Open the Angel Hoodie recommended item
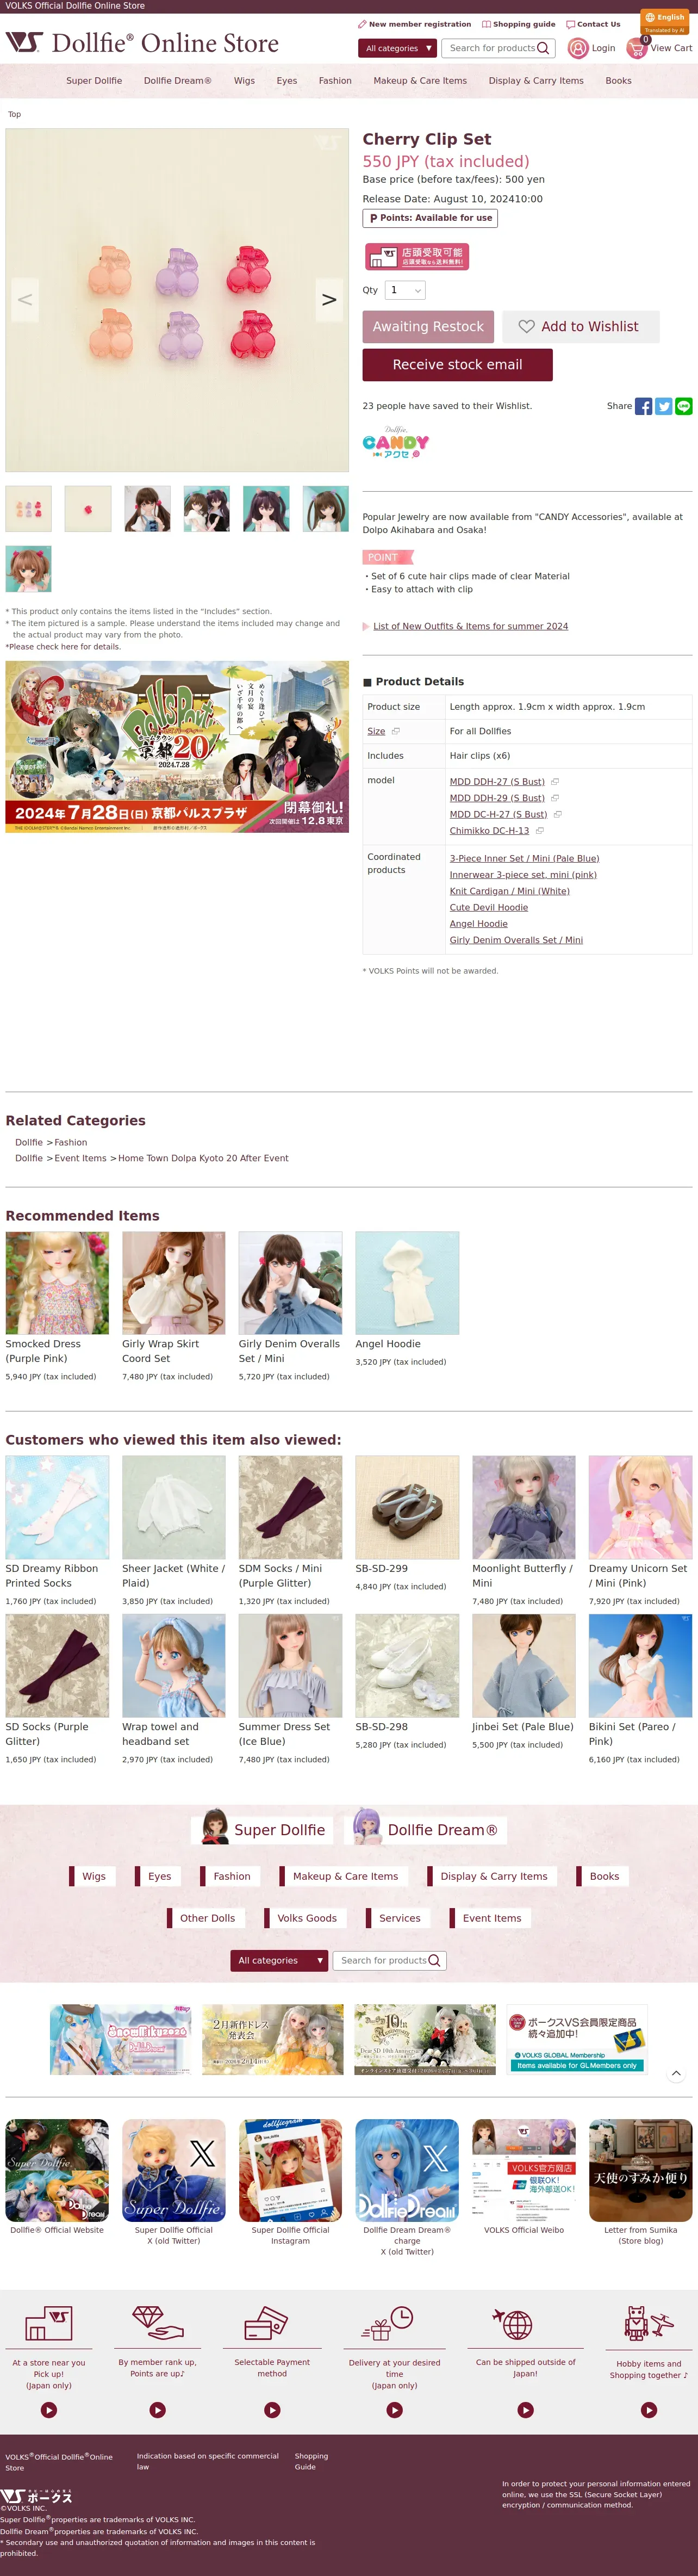Image resolution: width=698 pixels, height=2576 pixels. click(x=407, y=1283)
